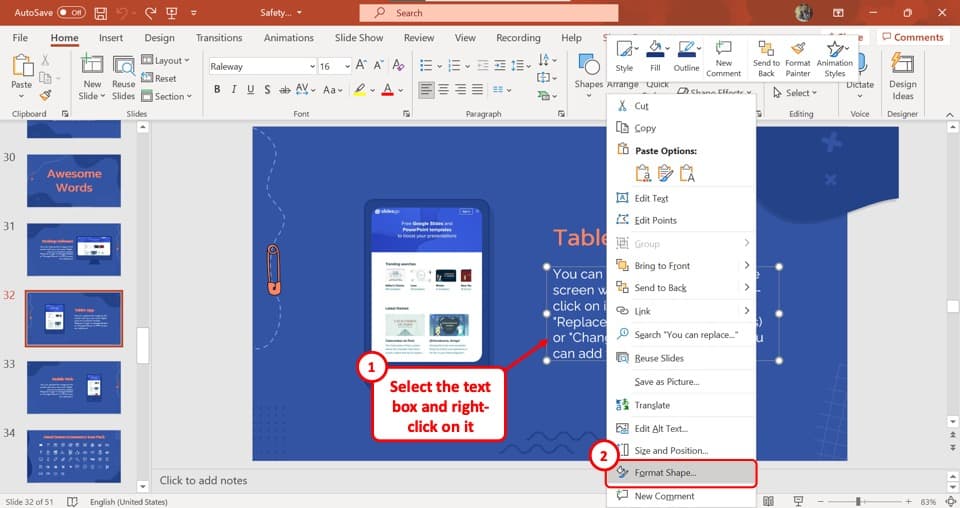
Task: Open the Section dropdown
Action: coord(167,96)
